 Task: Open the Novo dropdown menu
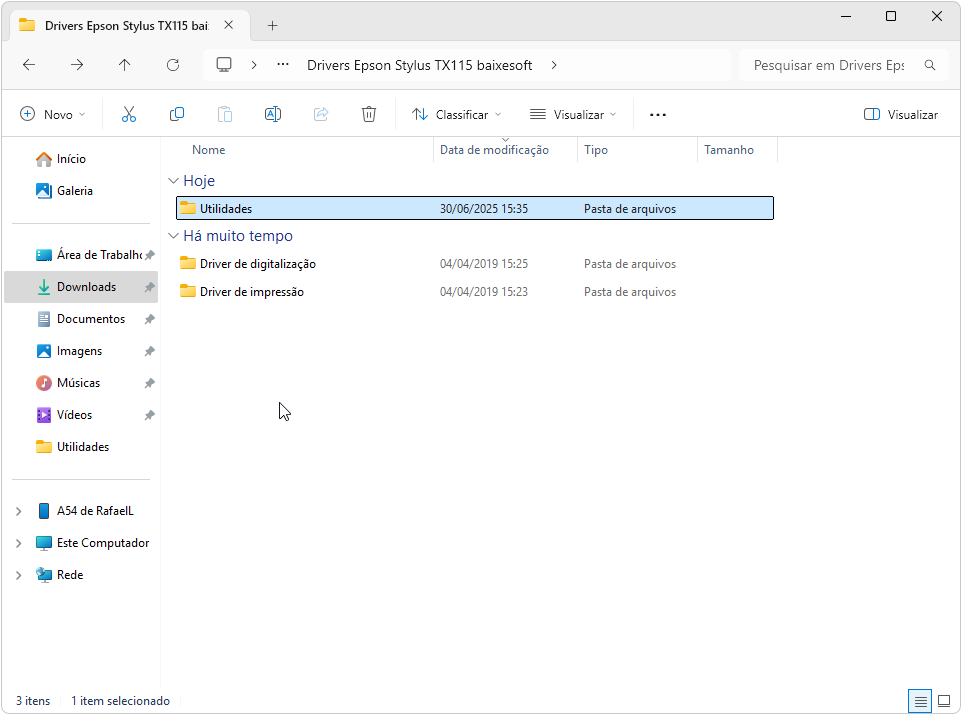click(x=53, y=114)
